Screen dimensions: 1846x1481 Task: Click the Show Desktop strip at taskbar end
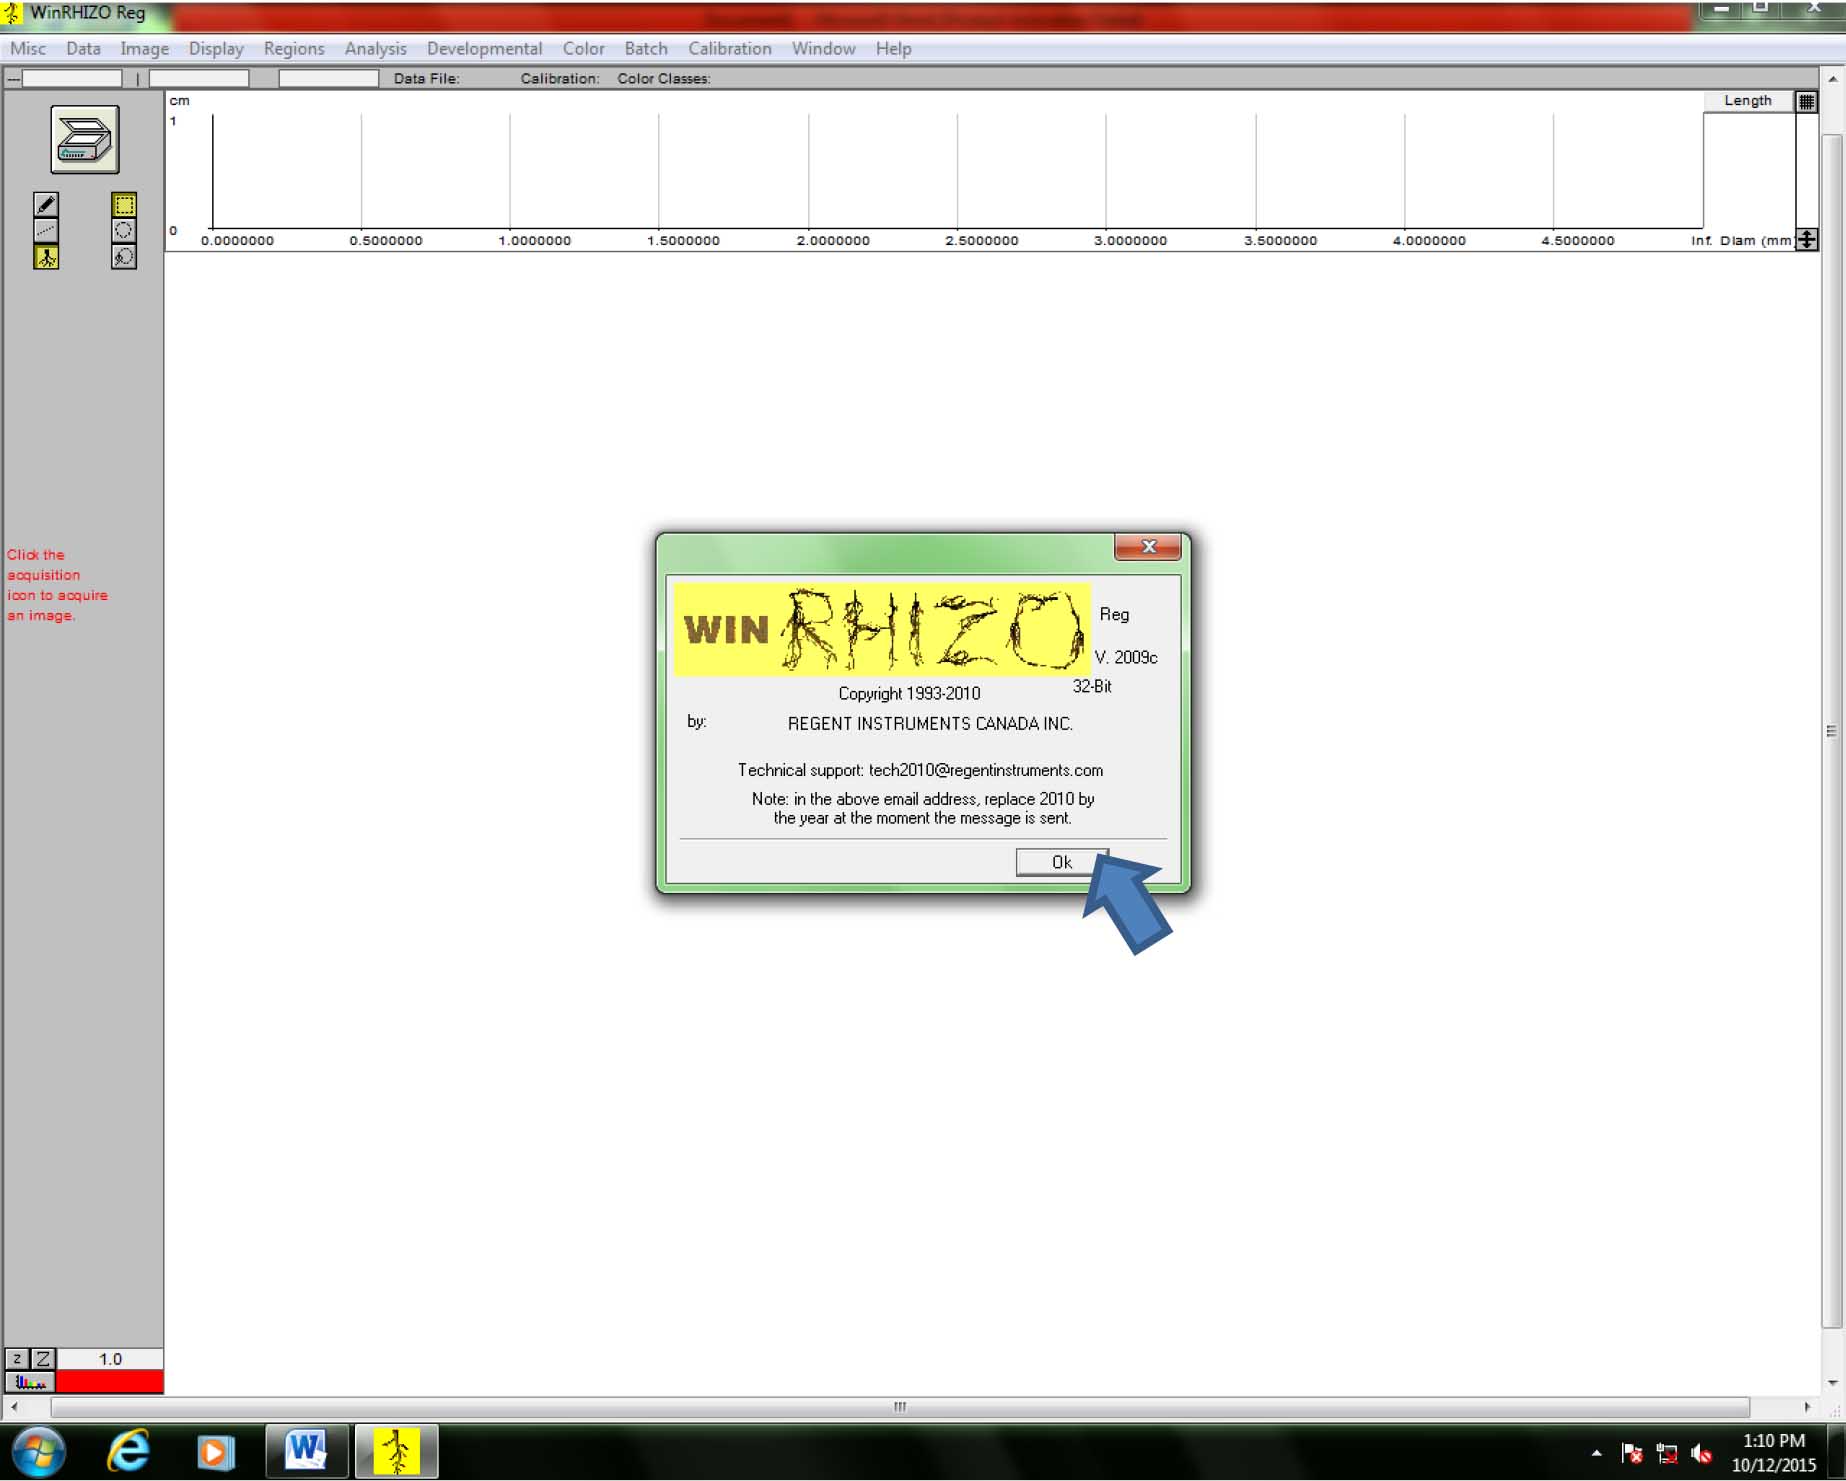point(1838,1451)
